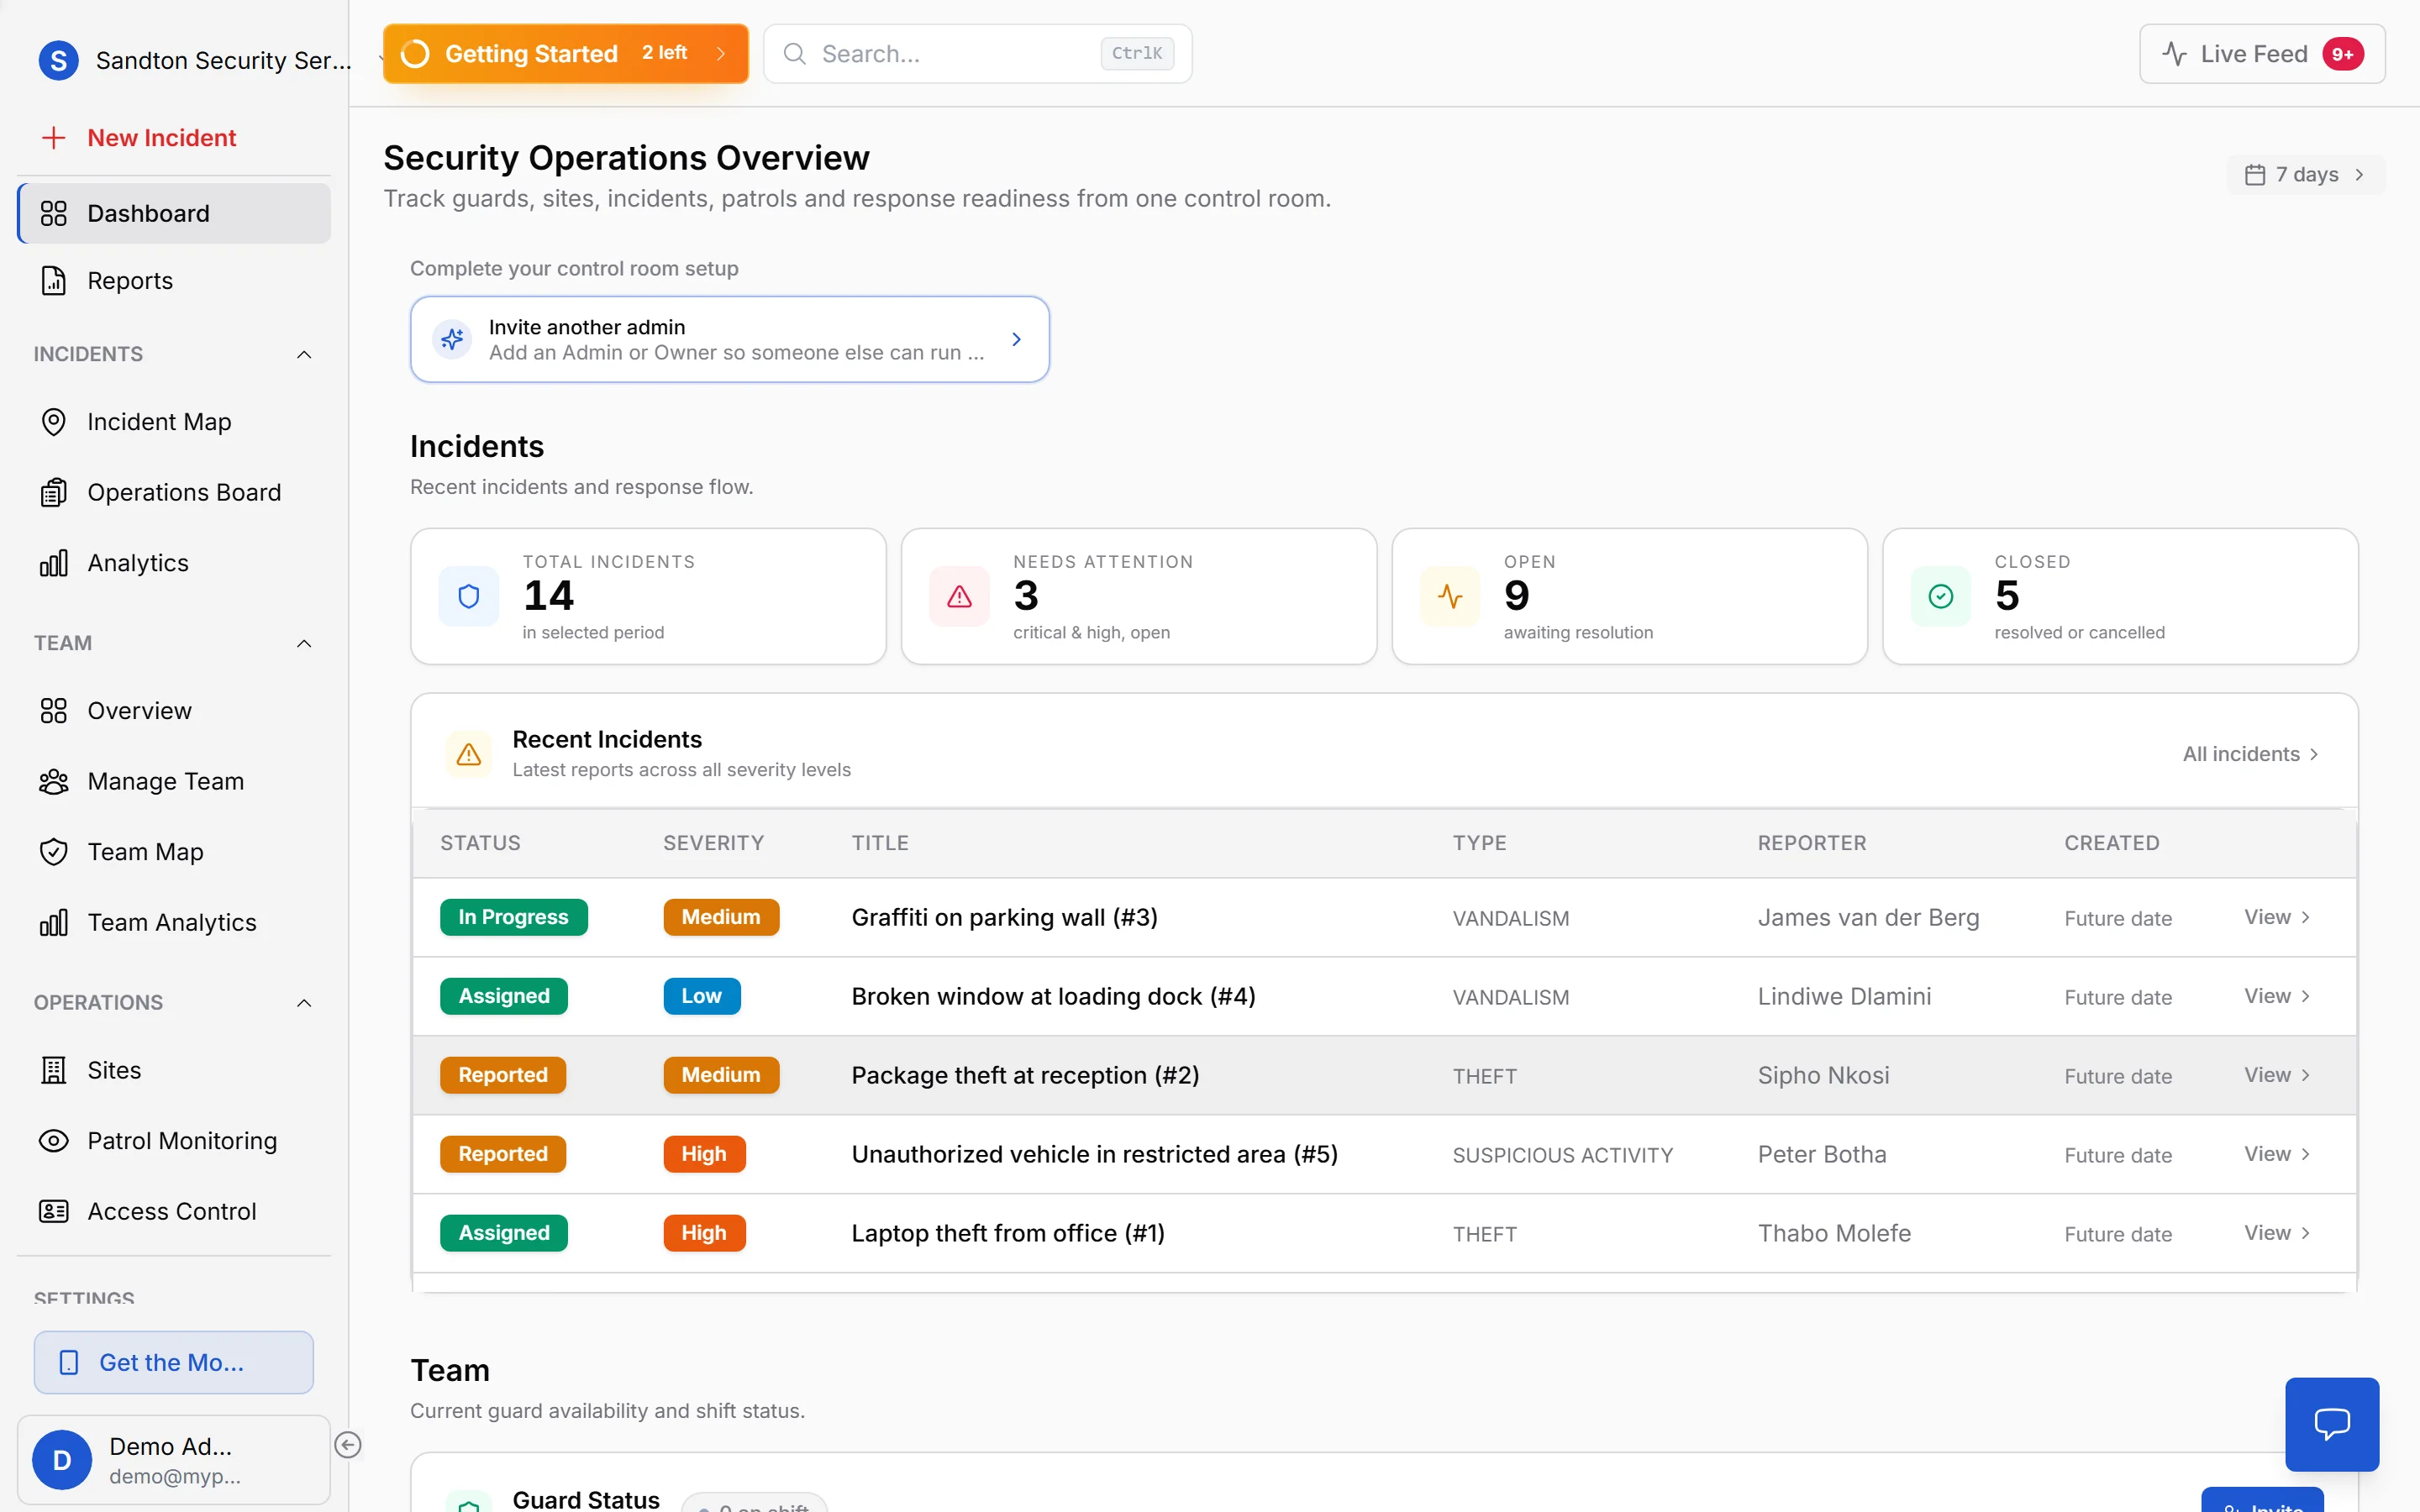Click the Sandton Security avatar letter S

click(x=58, y=60)
